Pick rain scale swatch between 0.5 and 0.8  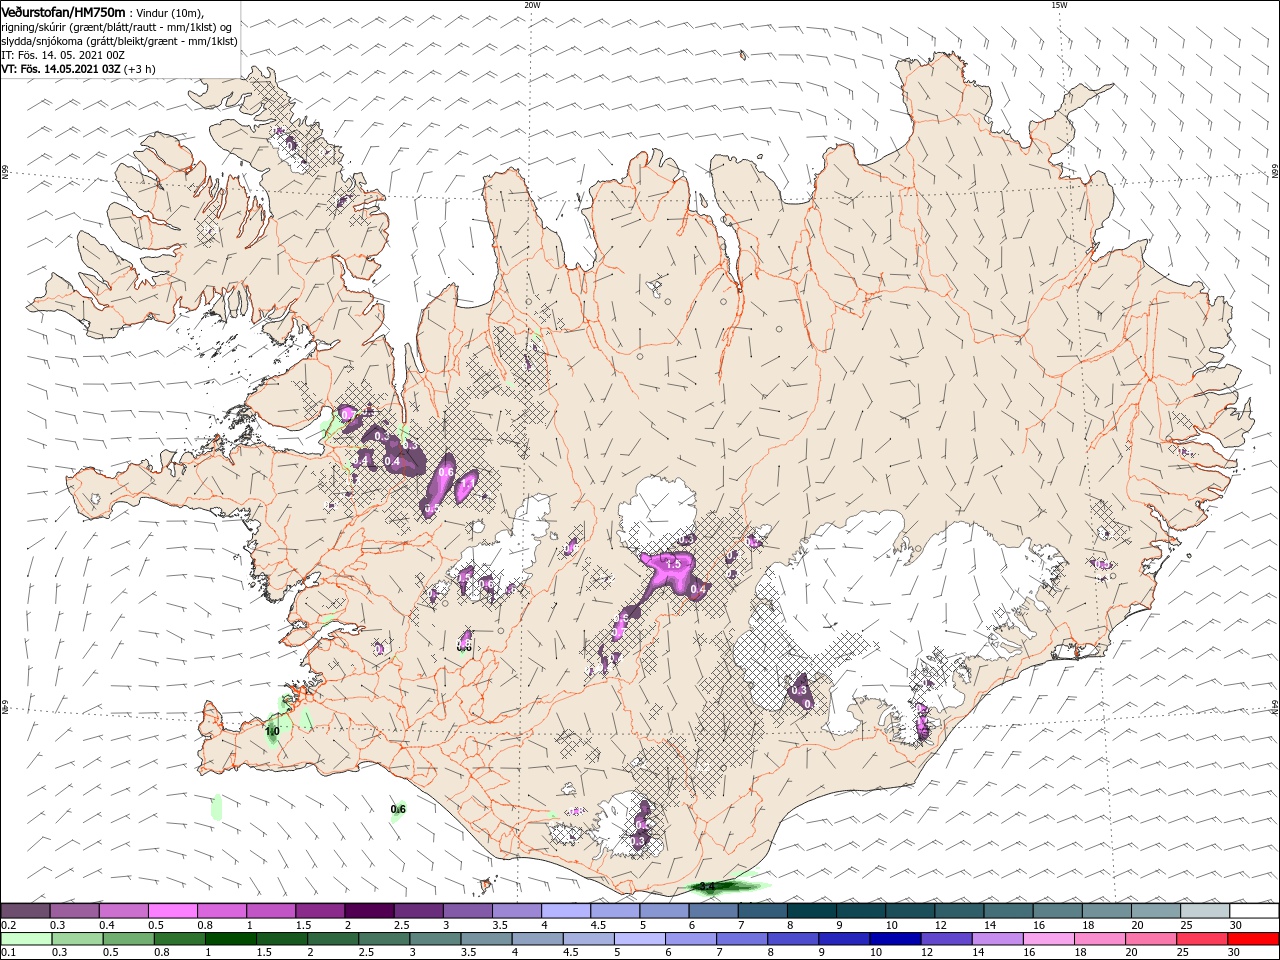point(127,939)
